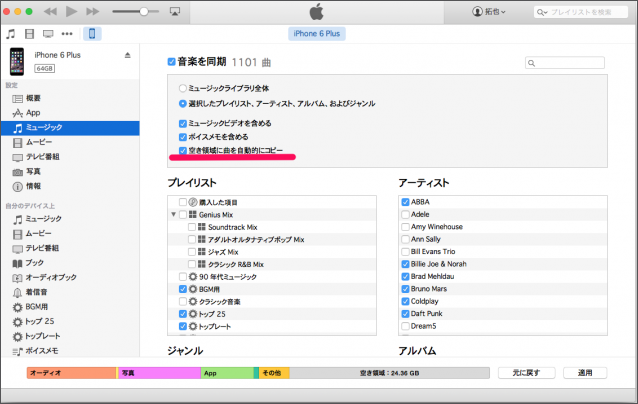Open the more (three dots) menu

coord(67,34)
